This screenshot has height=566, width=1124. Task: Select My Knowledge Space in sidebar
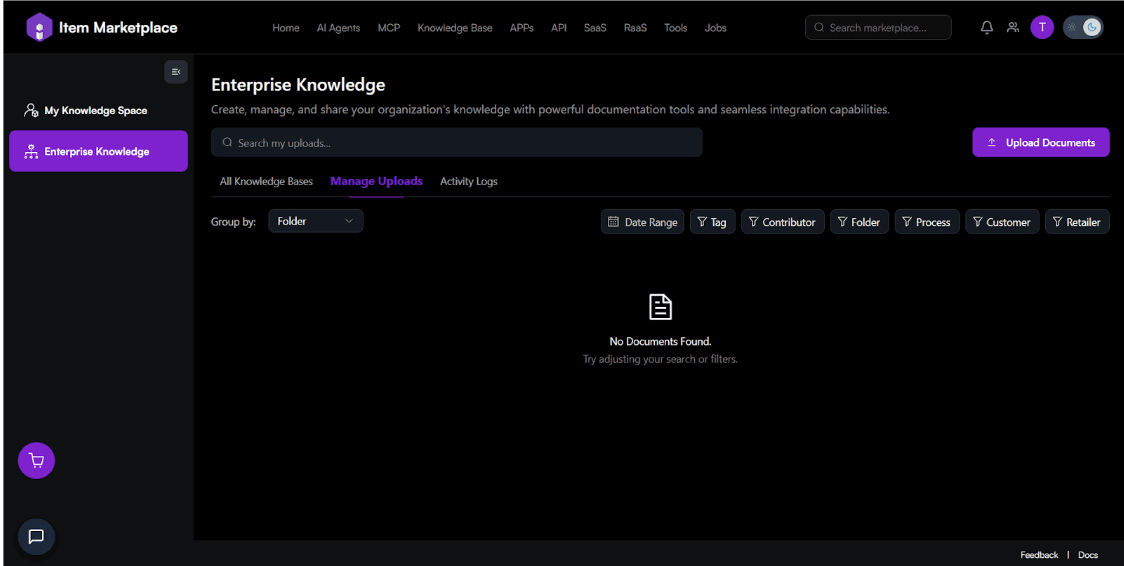point(98,111)
